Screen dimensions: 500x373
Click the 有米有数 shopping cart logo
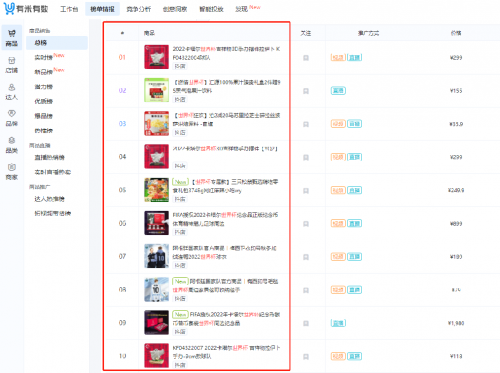[9, 8]
